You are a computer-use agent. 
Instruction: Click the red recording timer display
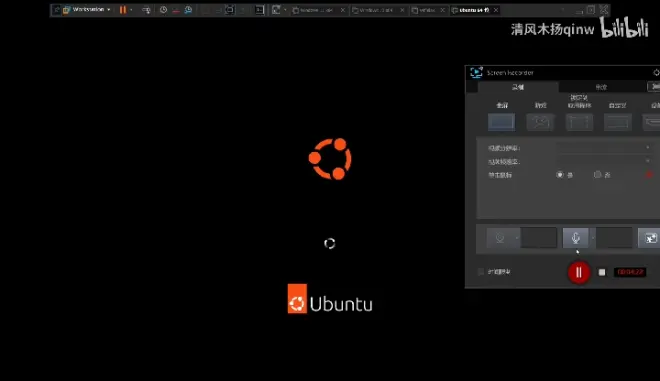(630, 272)
